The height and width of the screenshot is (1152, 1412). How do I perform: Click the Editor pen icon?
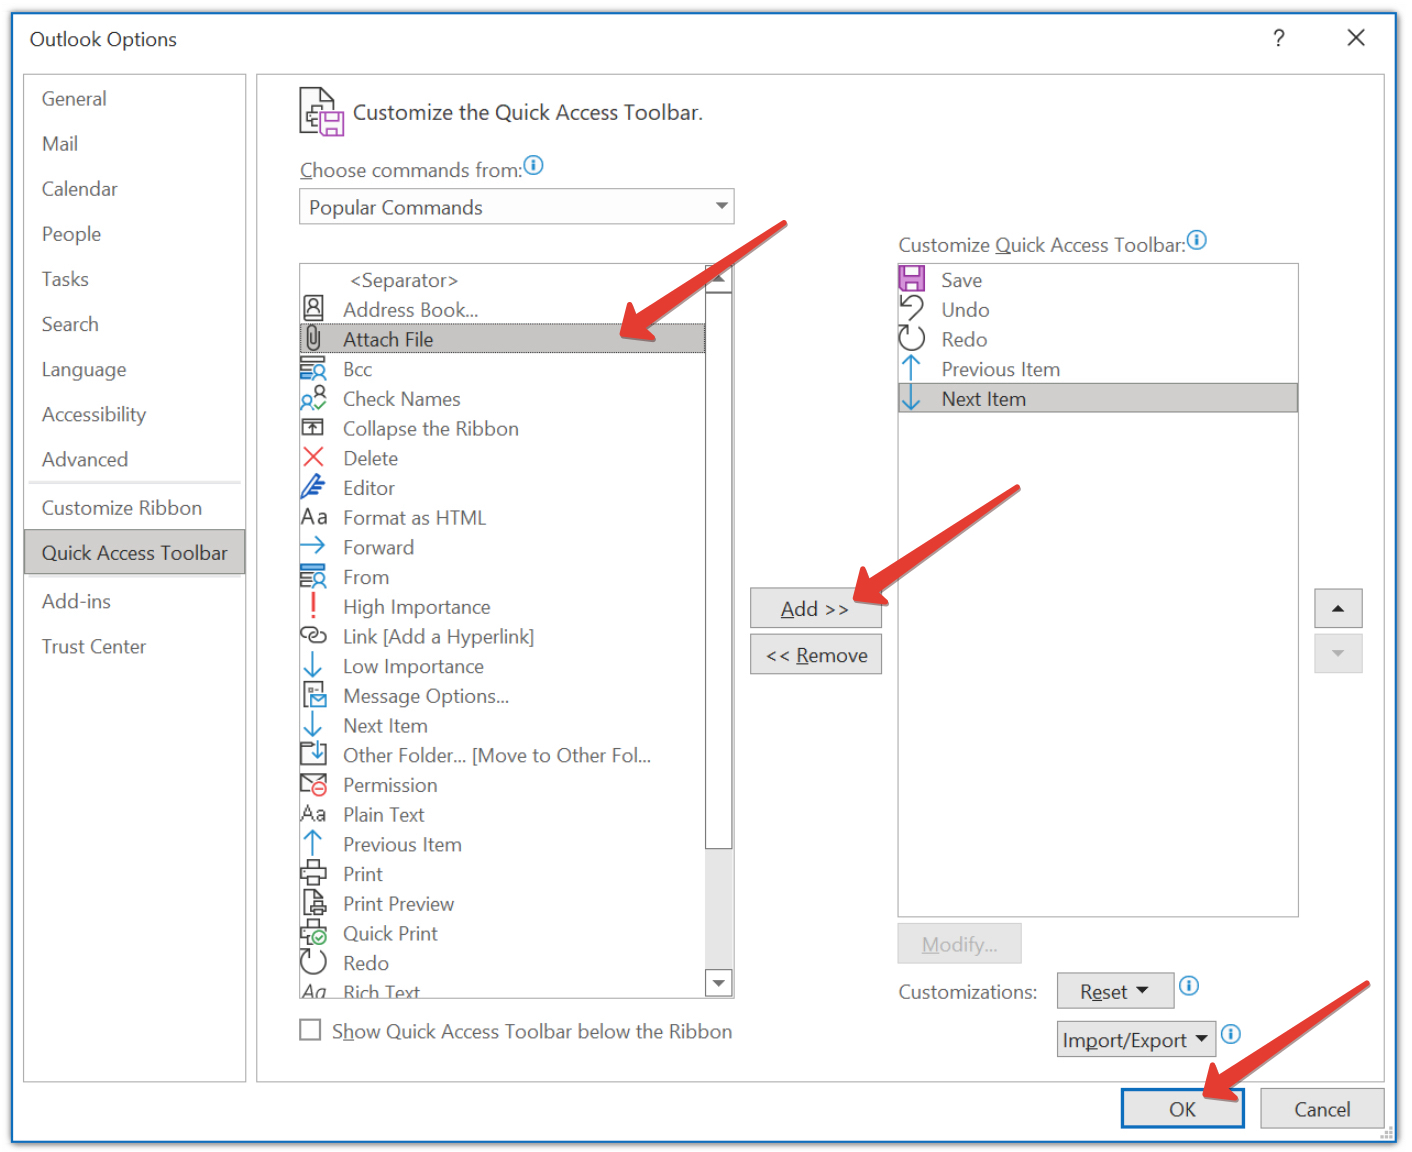[313, 487]
